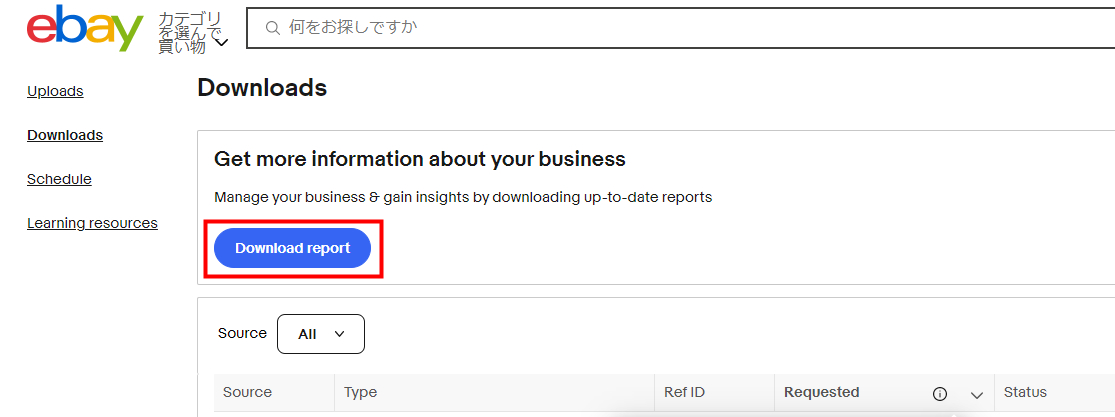Focus the 何をお探しですか search field
The image size is (1115, 417).
click(x=681, y=28)
